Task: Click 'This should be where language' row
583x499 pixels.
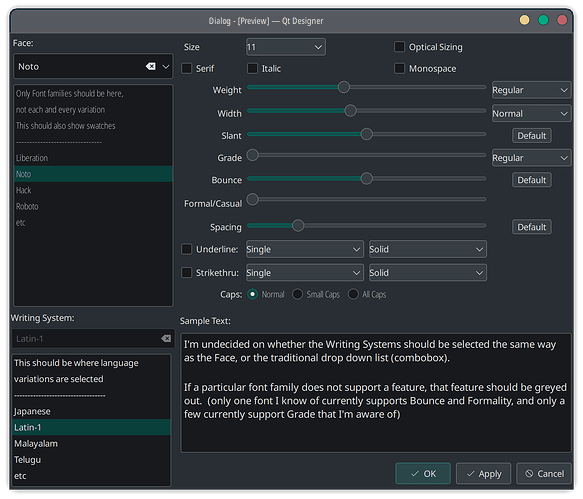Action: point(91,363)
